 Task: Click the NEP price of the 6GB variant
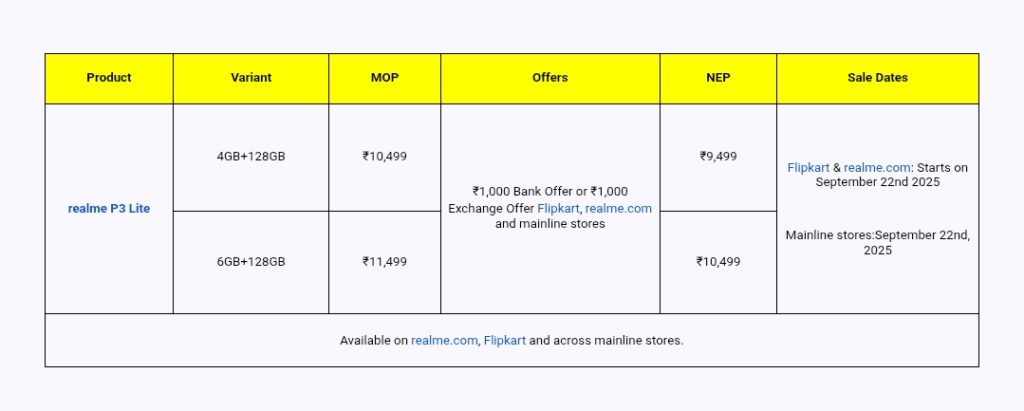click(718, 261)
